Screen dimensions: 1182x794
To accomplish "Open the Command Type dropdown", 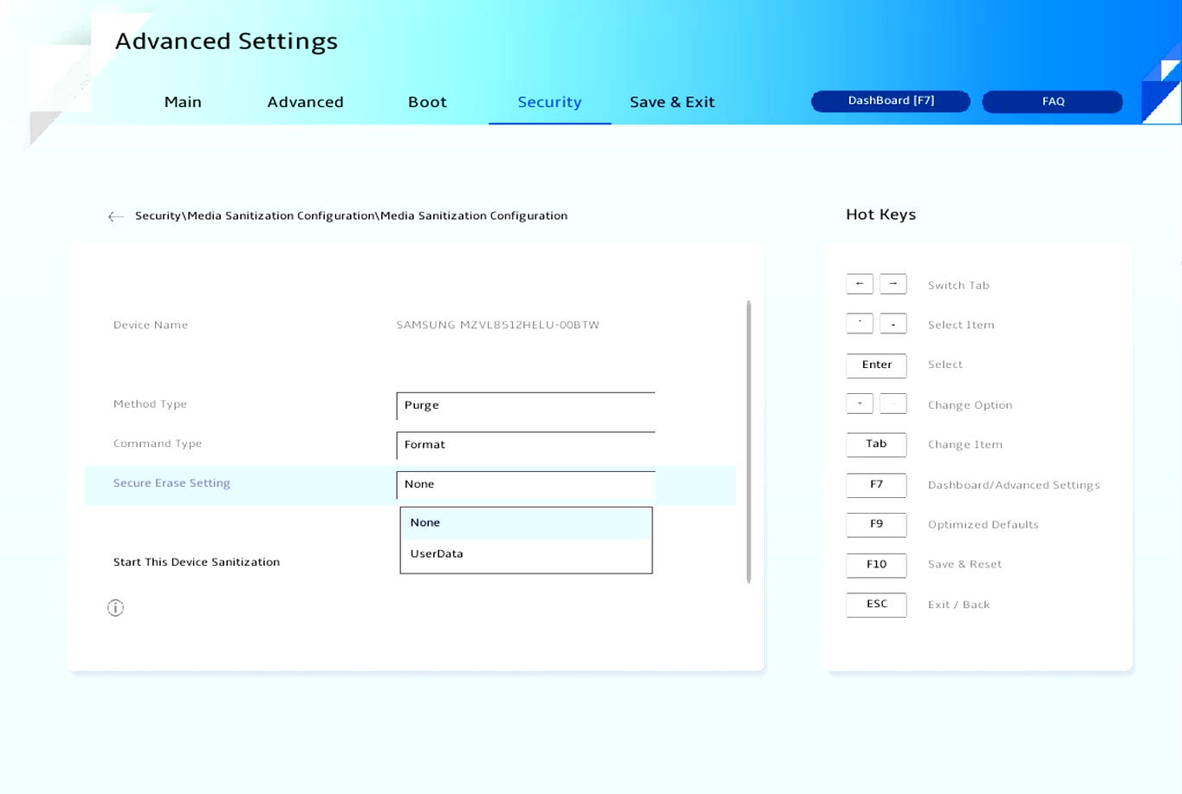I will pos(525,445).
